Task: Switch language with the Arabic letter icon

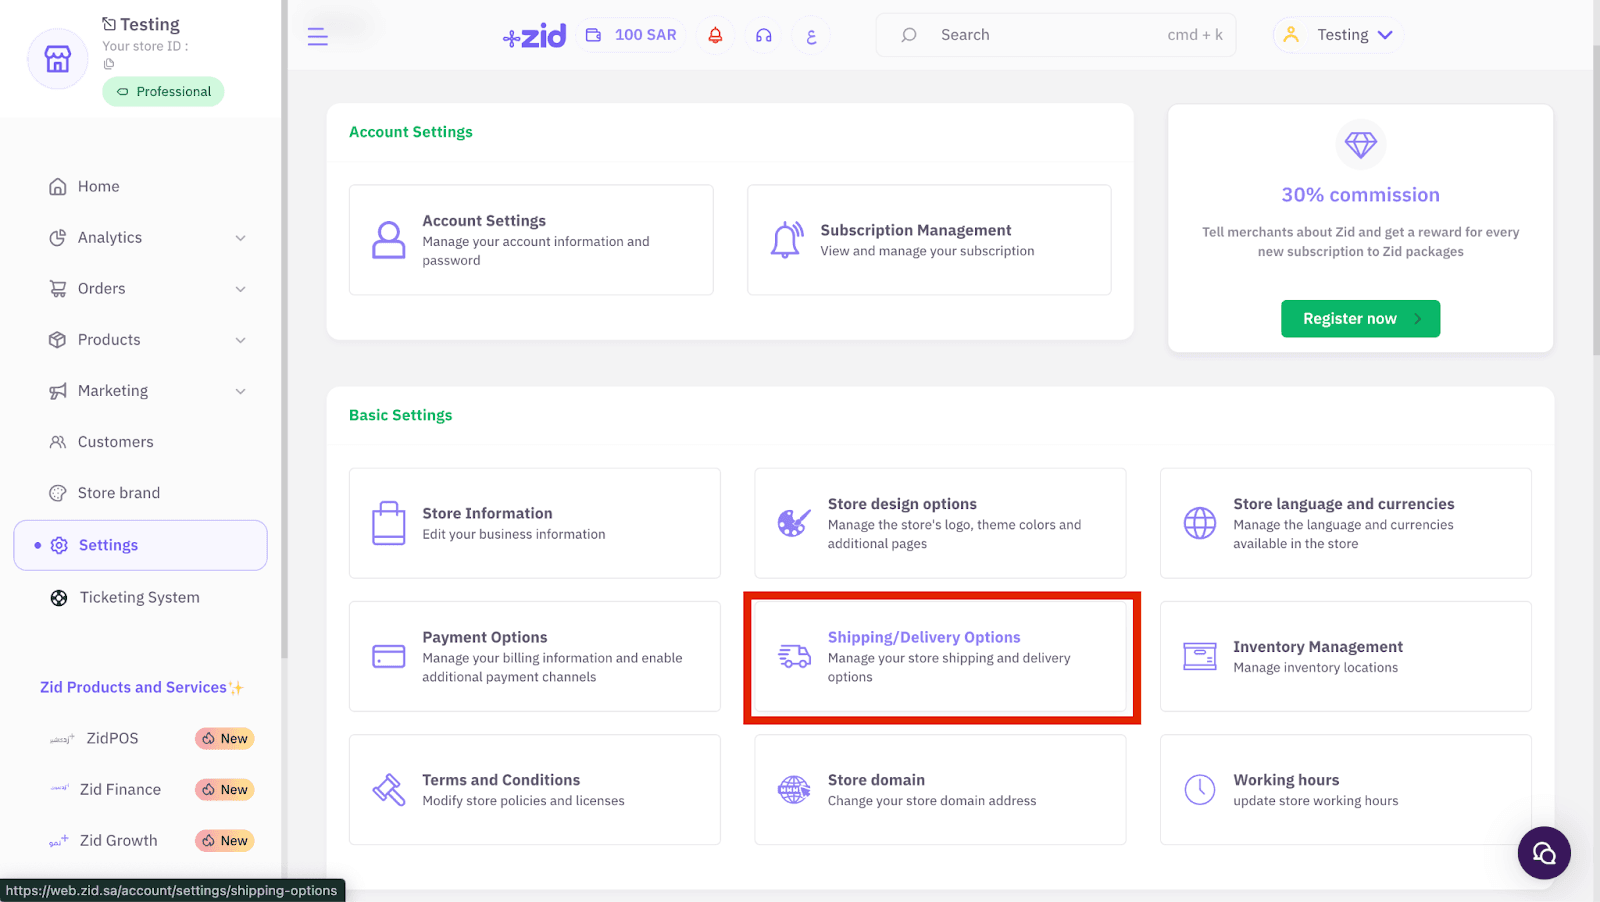Action: [x=811, y=36]
